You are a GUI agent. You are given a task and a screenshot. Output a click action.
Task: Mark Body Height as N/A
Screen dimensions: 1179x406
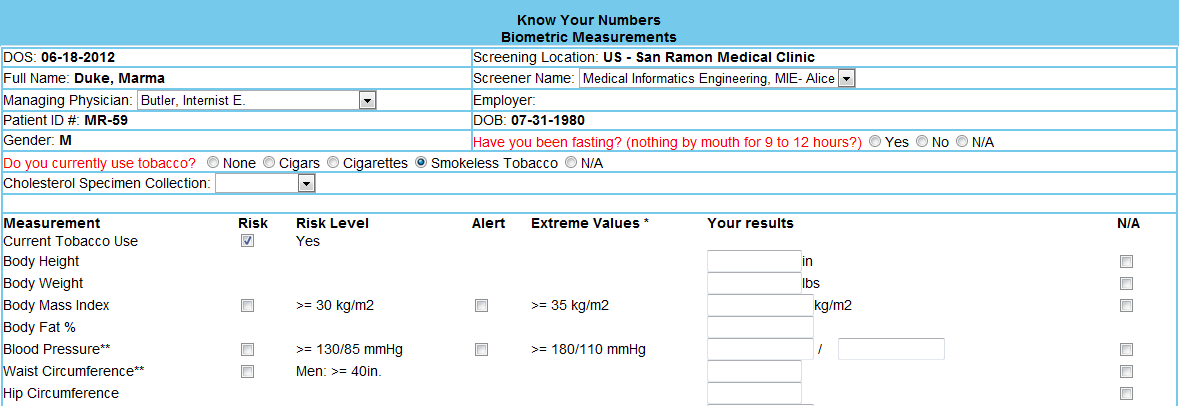pos(1126,262)
